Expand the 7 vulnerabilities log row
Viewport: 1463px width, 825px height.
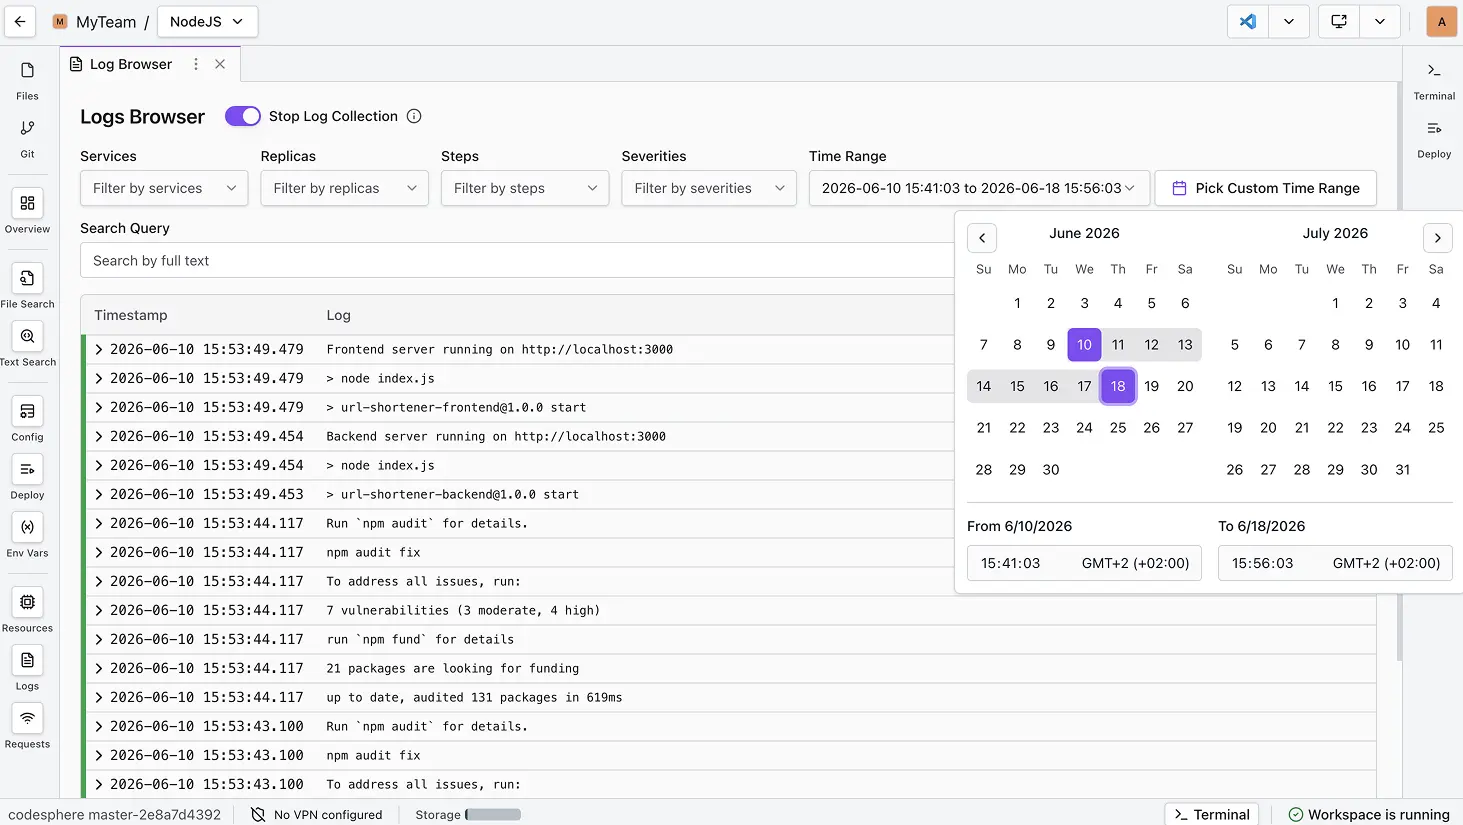point(99,610)
